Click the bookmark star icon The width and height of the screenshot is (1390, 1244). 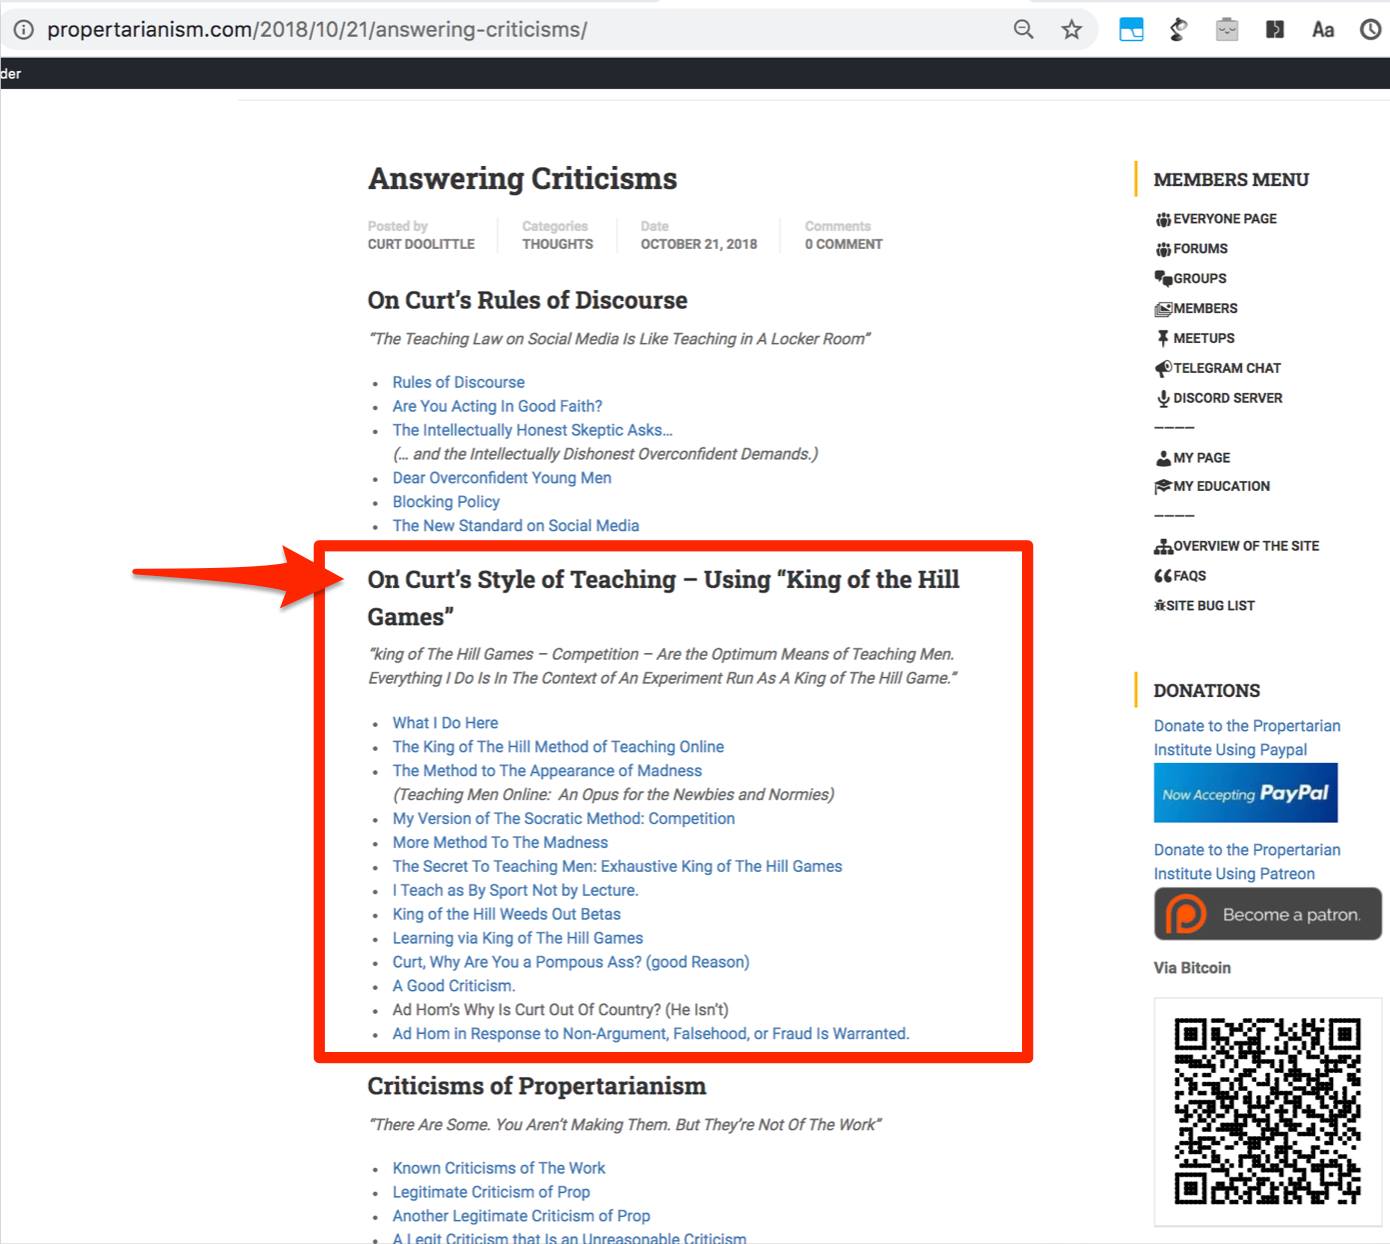(x=1071, y=30)
